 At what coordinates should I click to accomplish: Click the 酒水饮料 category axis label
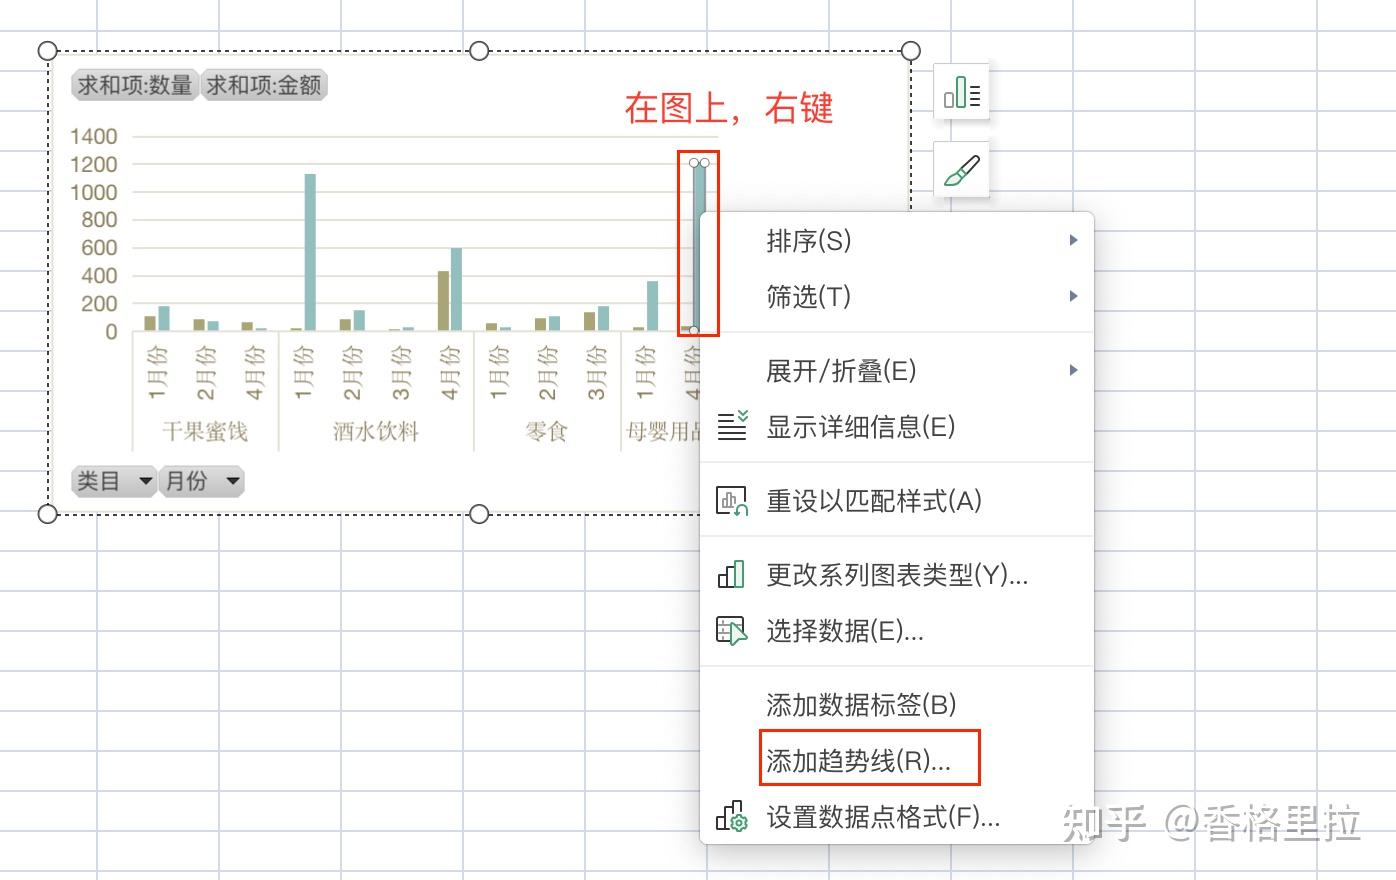(376, 431)
